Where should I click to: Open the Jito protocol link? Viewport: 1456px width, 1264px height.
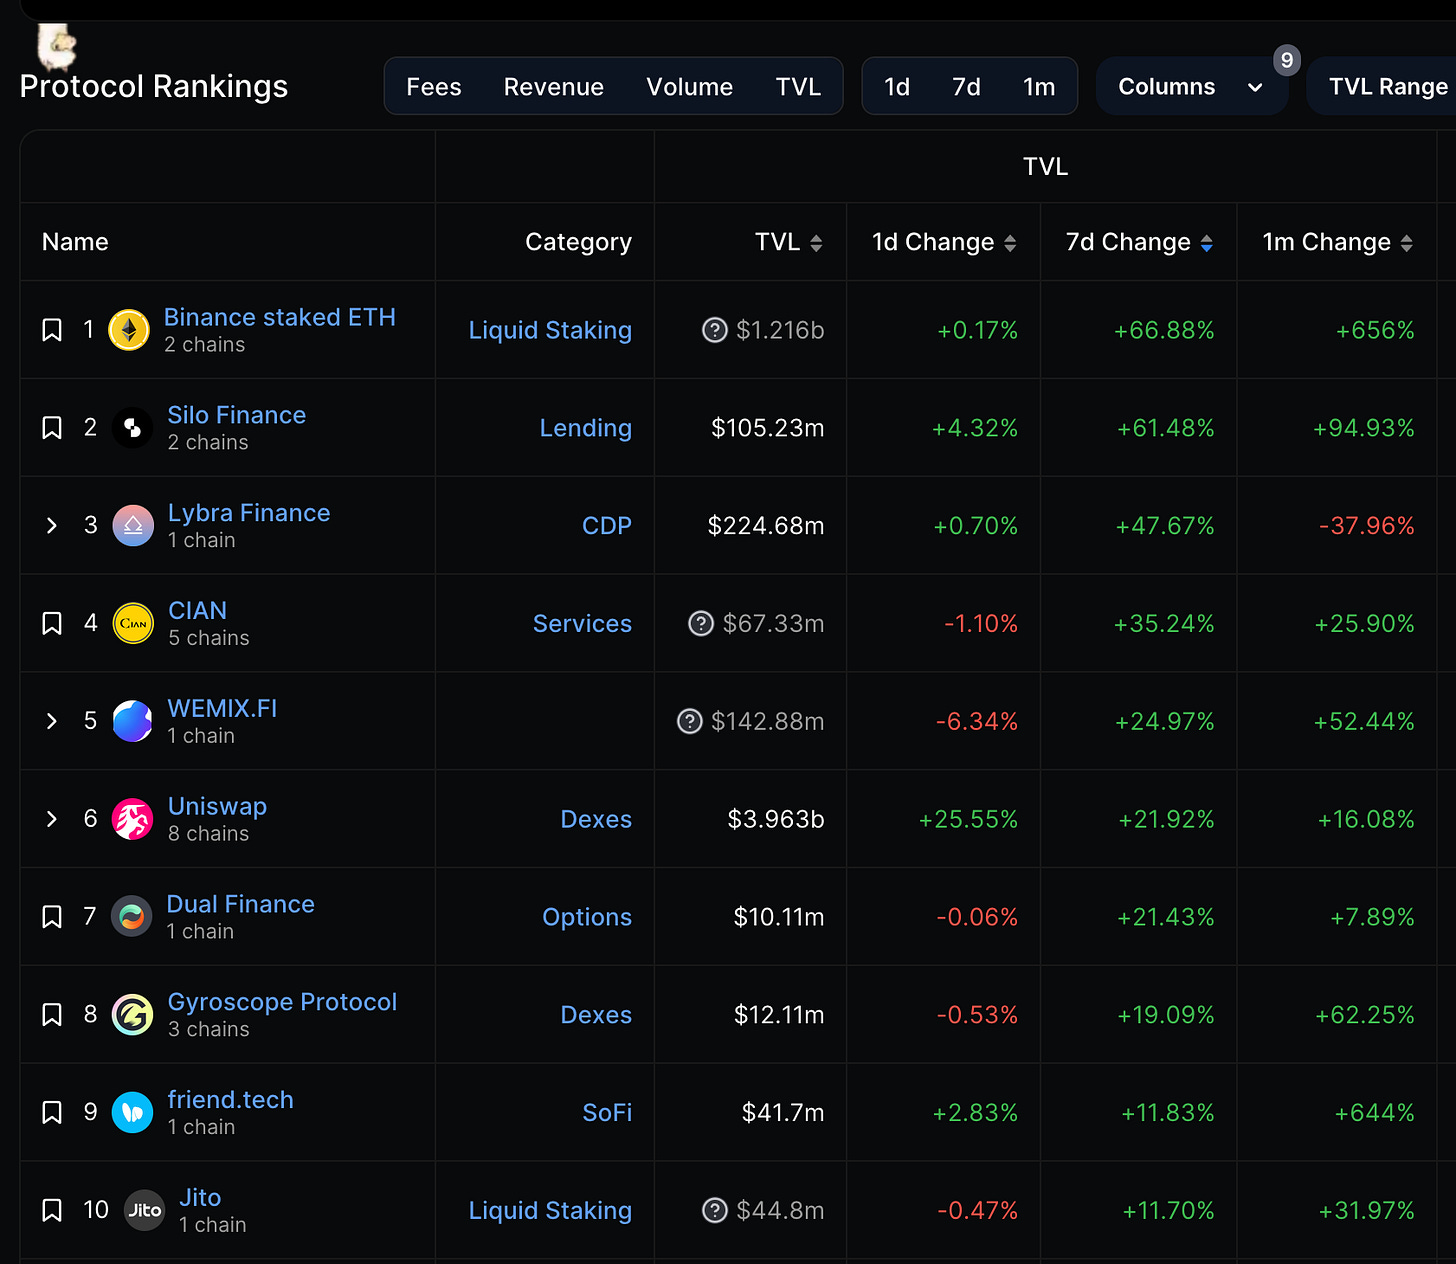200,1198
